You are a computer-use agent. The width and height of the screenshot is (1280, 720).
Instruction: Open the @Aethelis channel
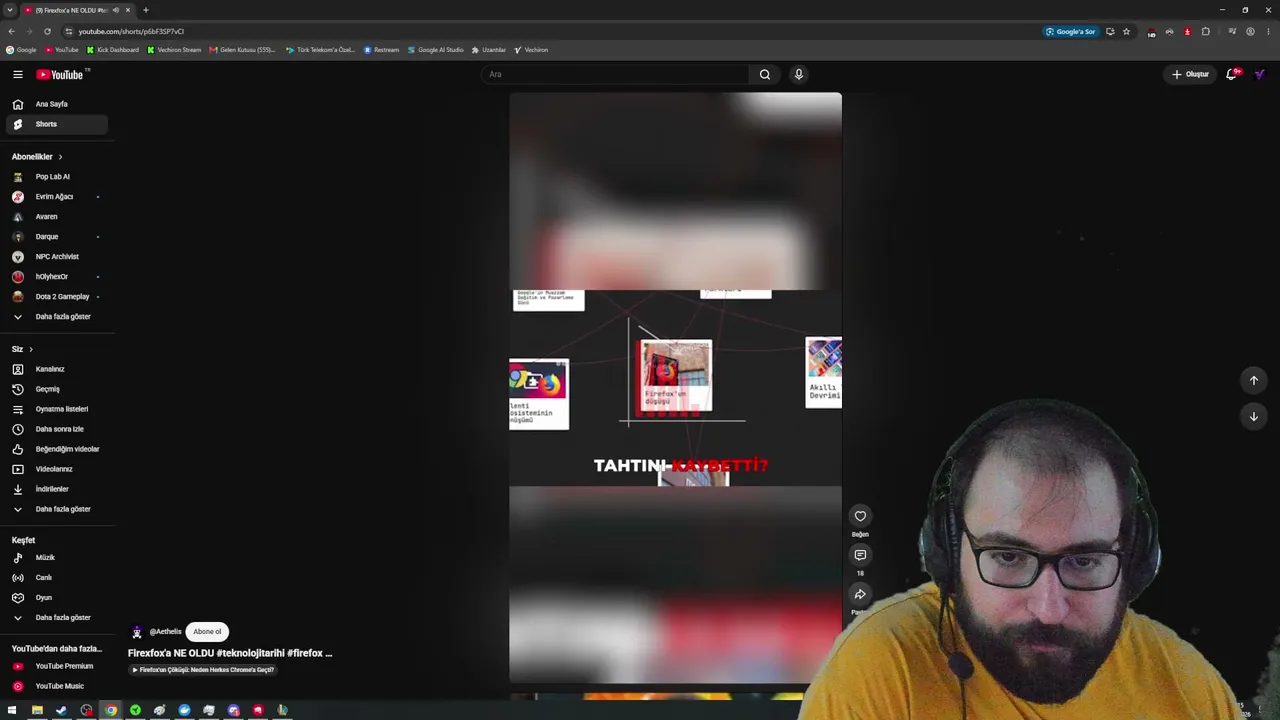(165, 632)
